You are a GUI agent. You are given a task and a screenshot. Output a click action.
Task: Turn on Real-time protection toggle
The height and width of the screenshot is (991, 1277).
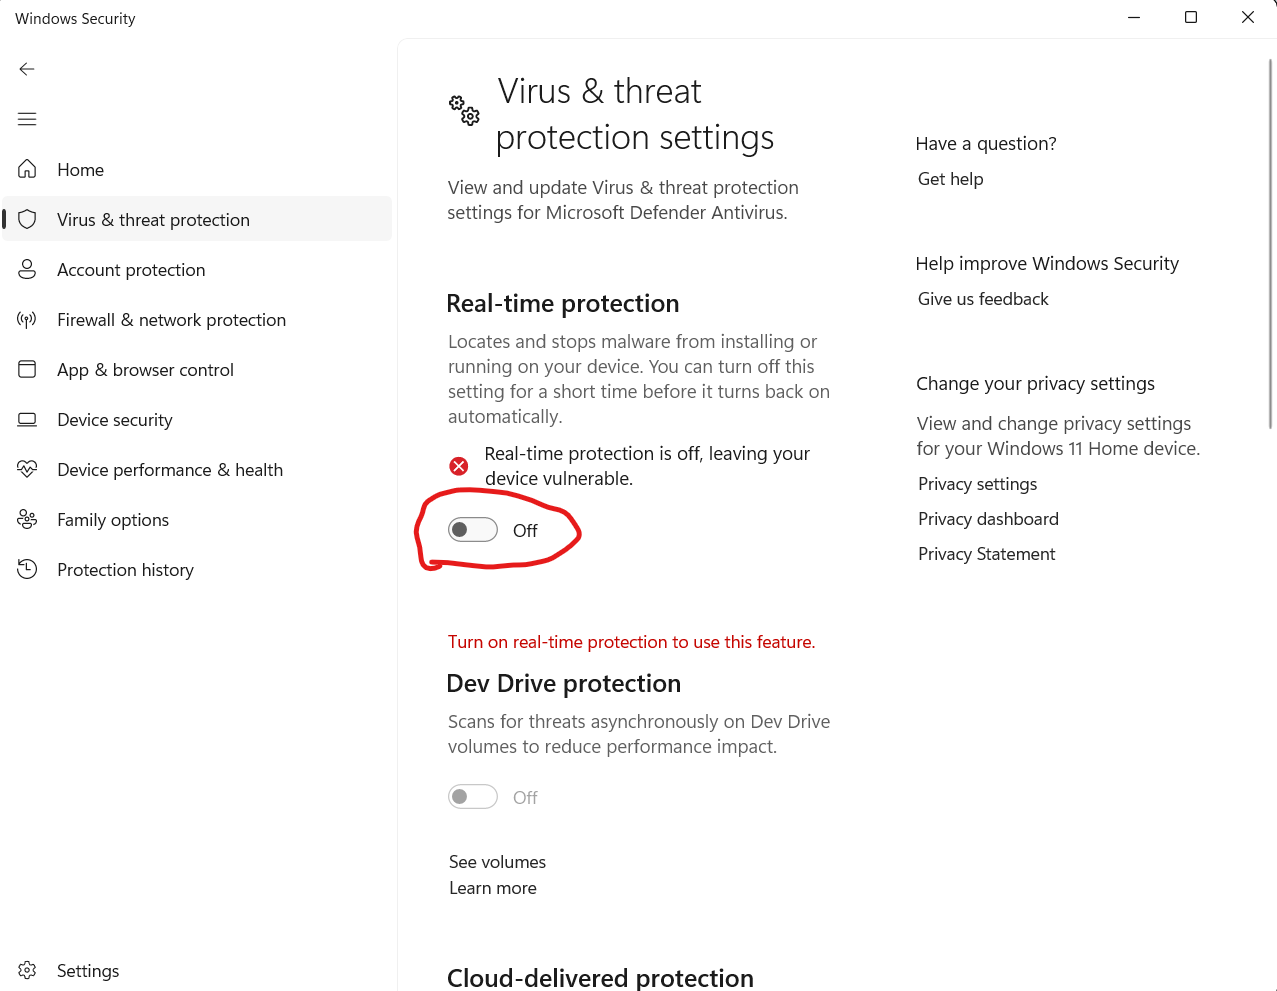point(473,530)
